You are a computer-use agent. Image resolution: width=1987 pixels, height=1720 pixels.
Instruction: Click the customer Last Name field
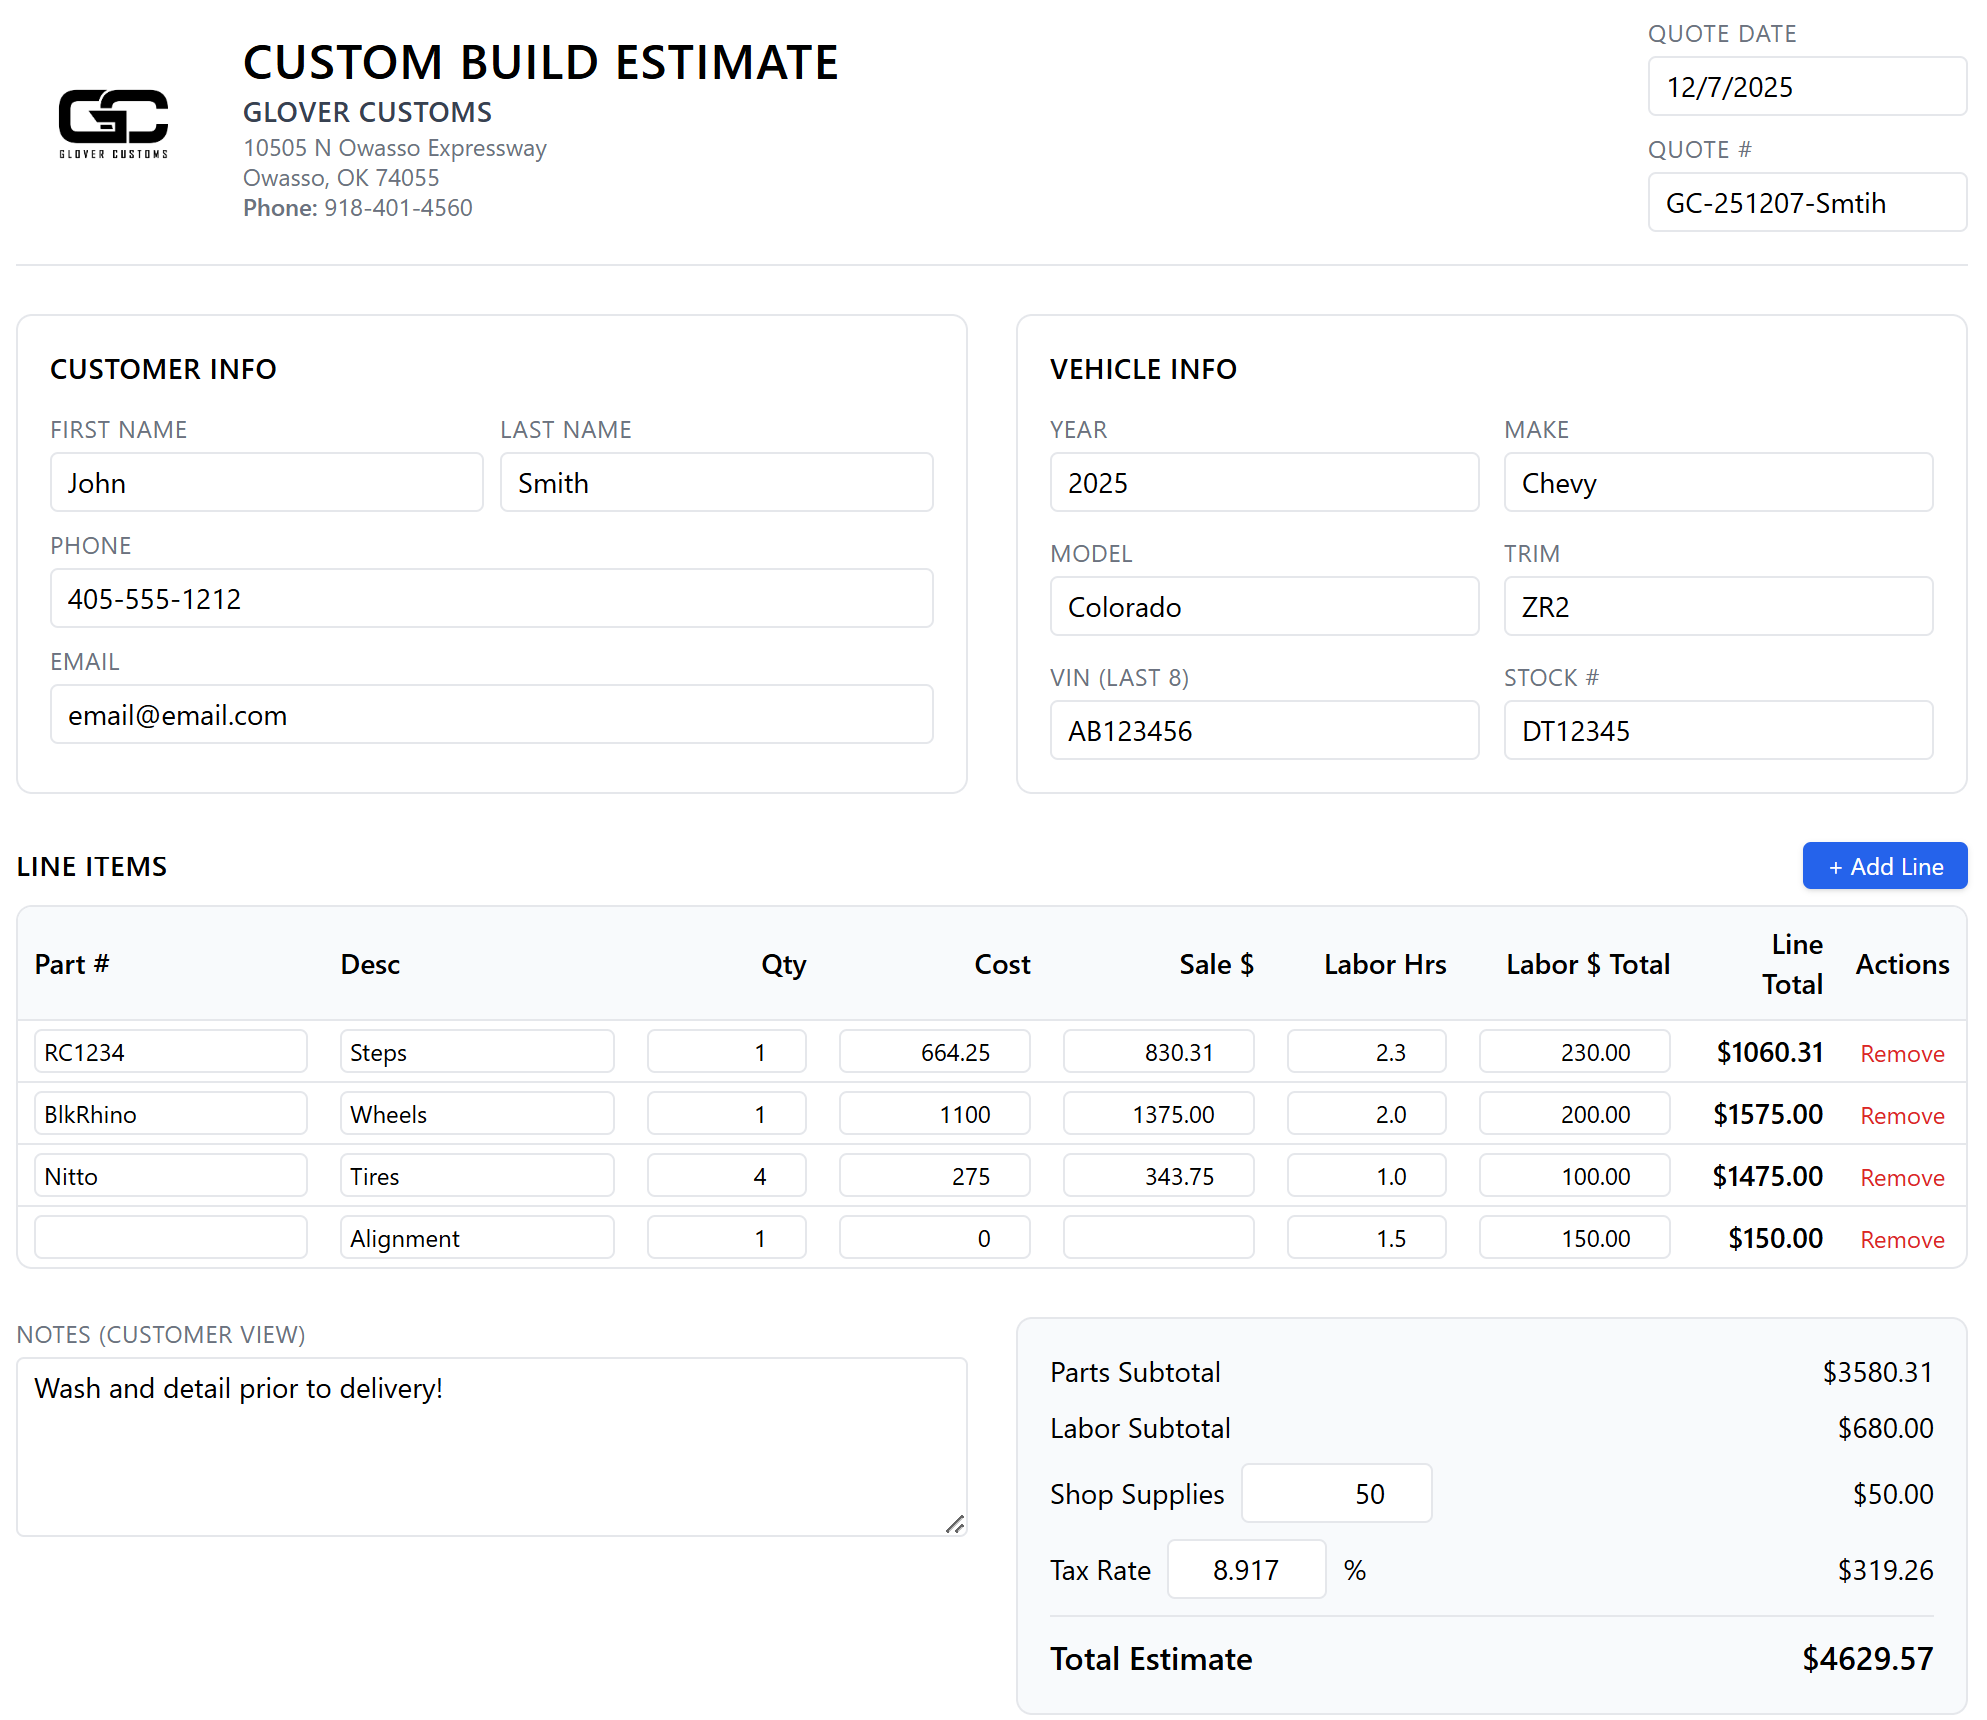click(x=715, y=482)
